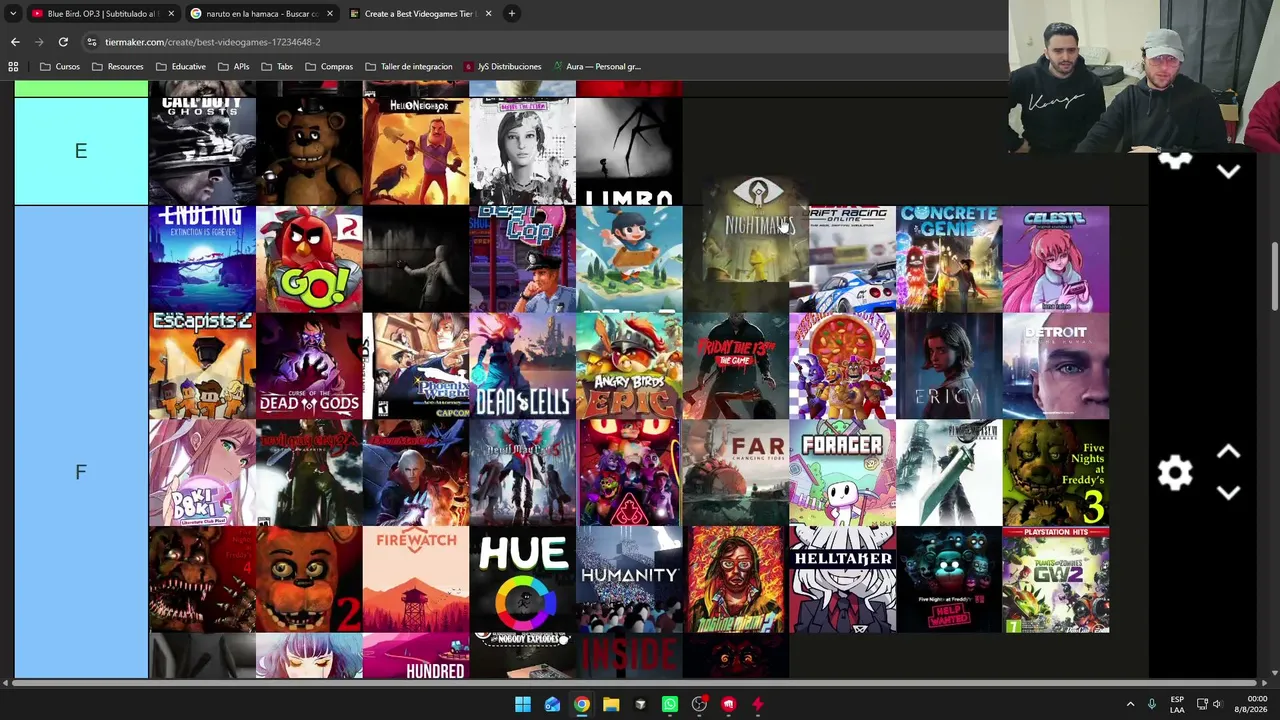The width and height of the screenshot is (1280, 720).
Task: Select the Five Nights at Freddy's 3 thumbnail
Action: [1056, 473]
